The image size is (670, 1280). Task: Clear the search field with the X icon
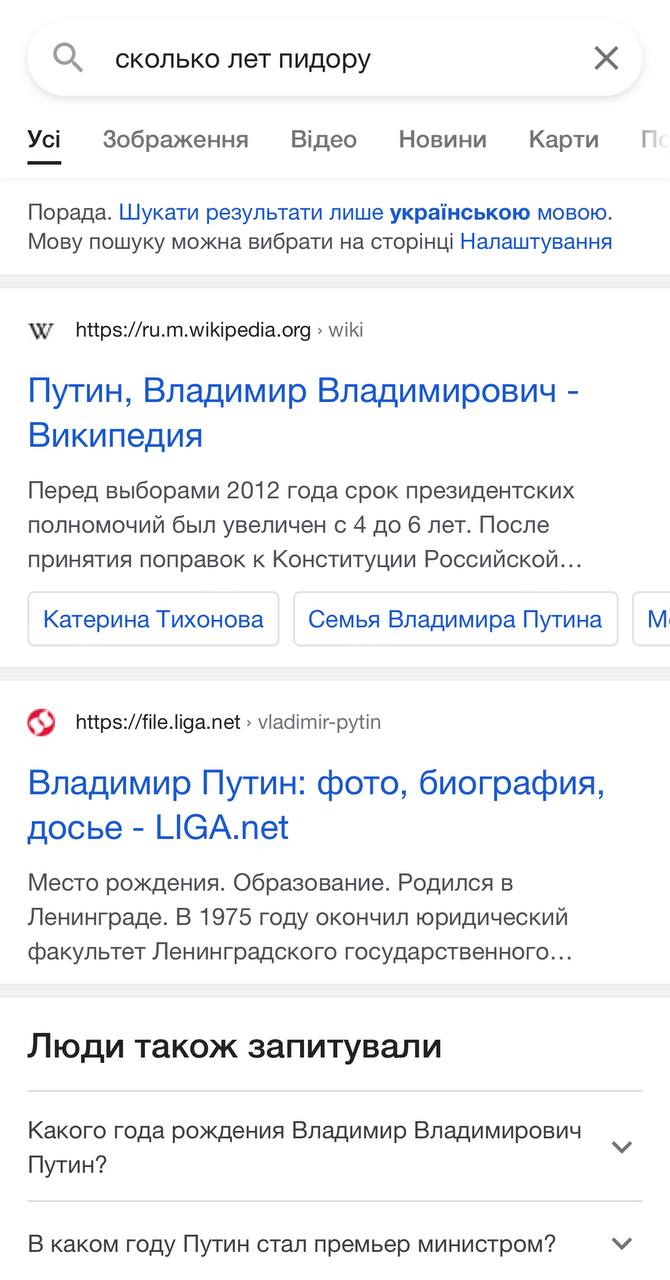[x=606, y=59]
